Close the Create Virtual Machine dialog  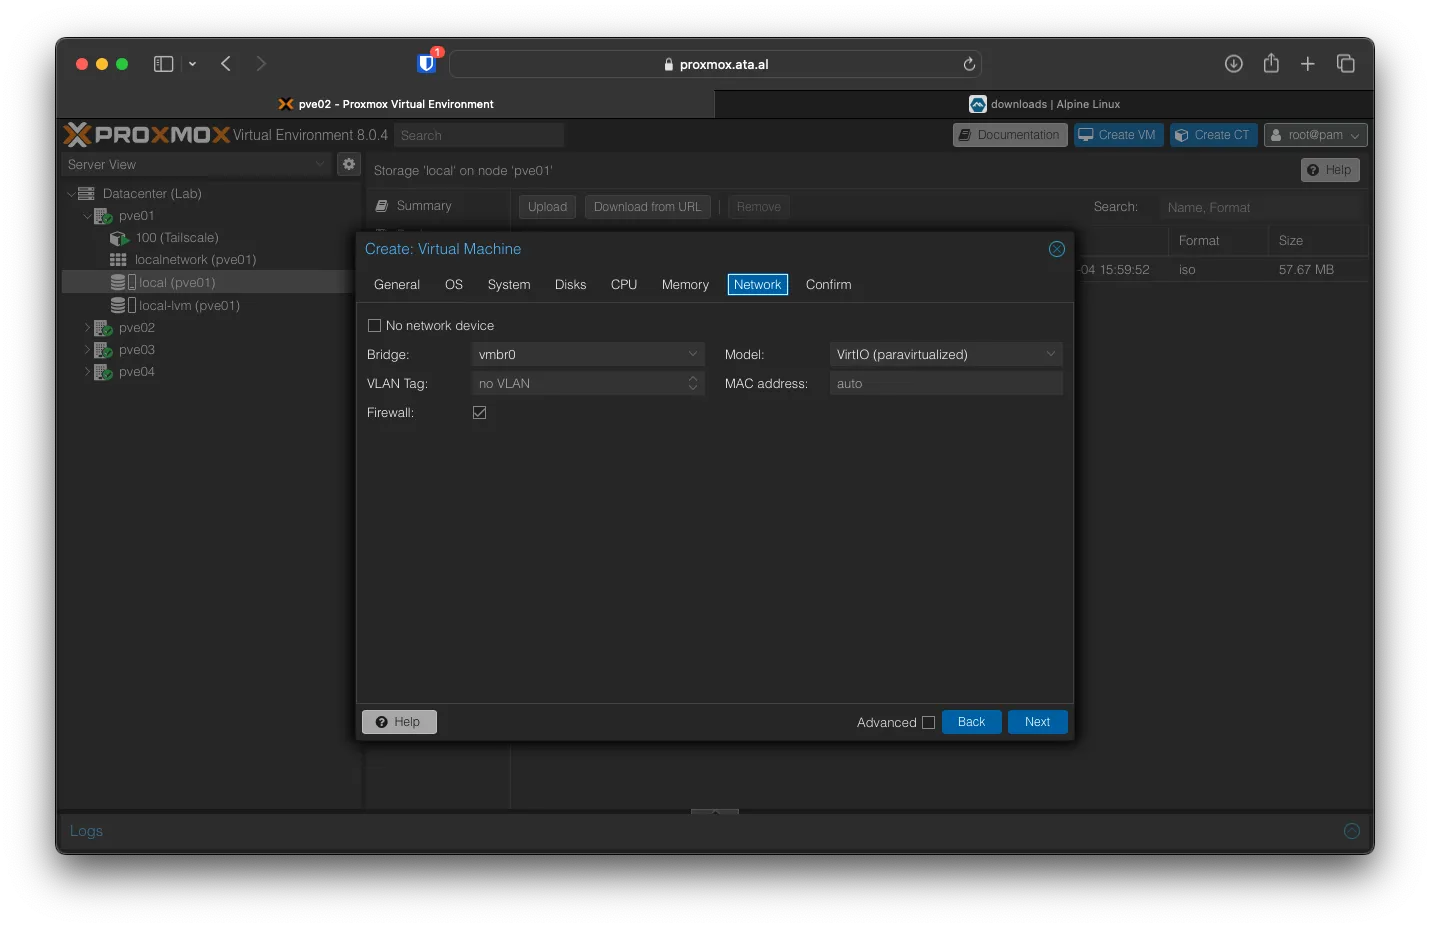pyautogui.click(x=1057, y=249)
